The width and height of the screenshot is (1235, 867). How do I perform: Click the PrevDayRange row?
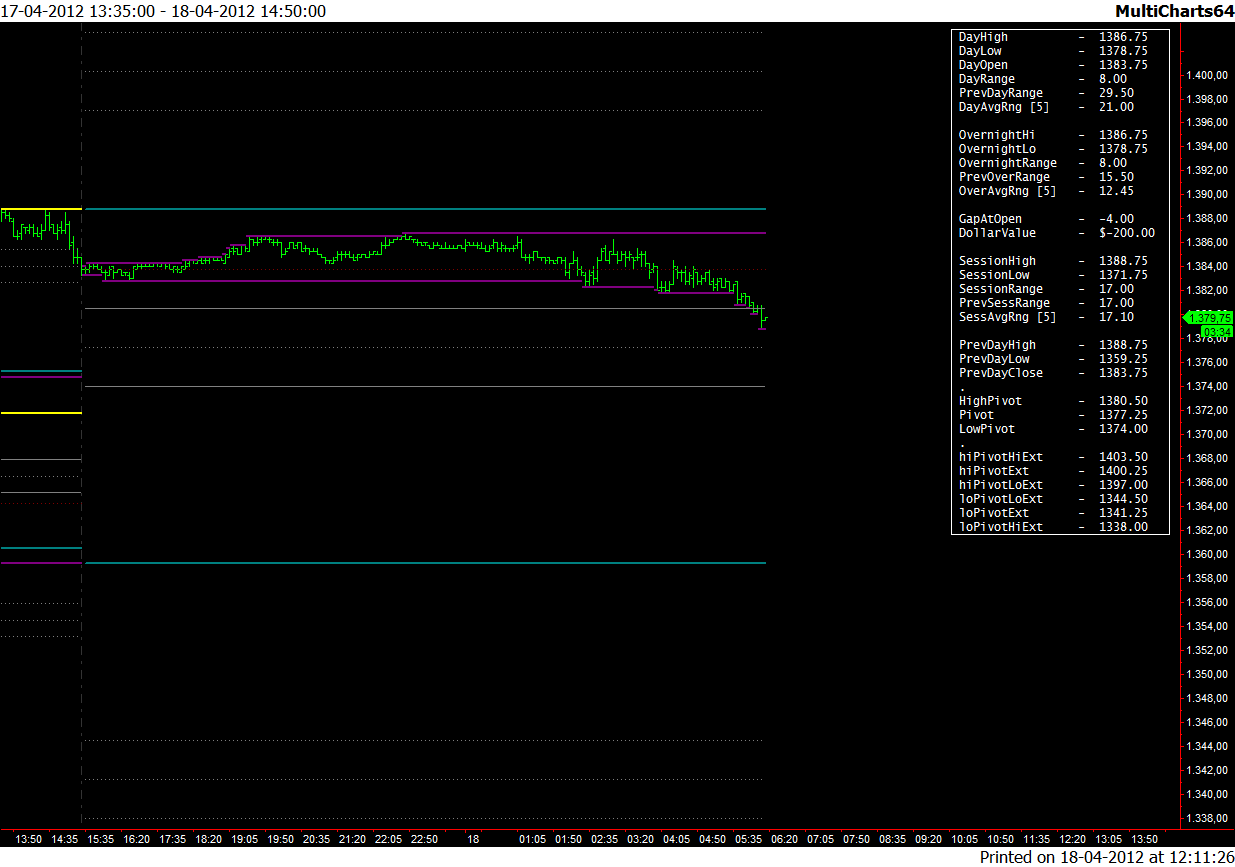point(1046,93)
